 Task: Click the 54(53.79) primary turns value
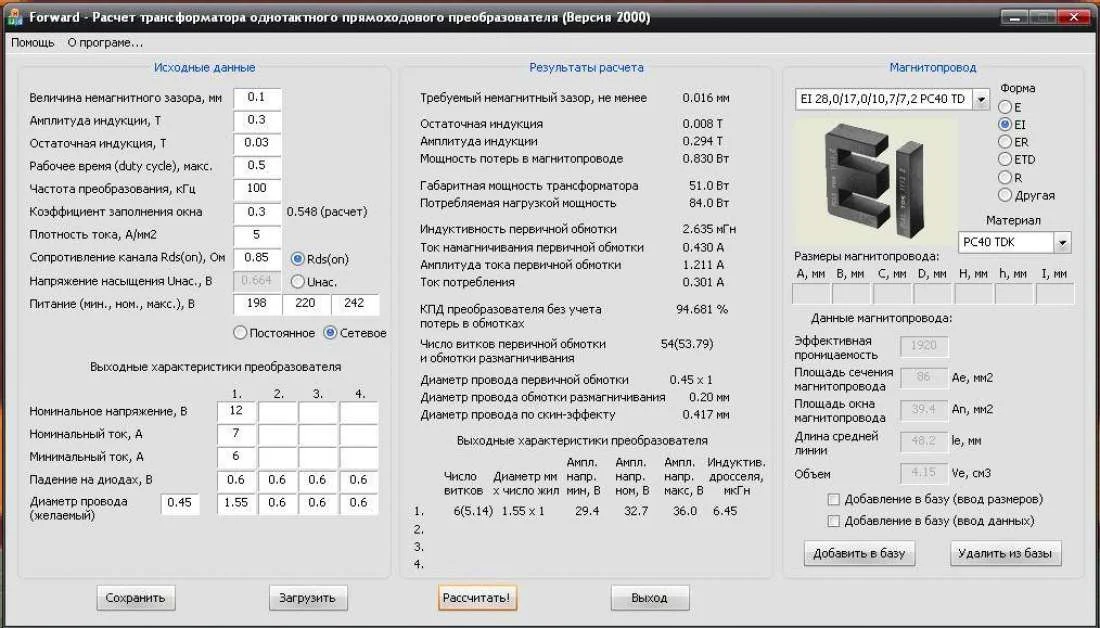pyautogui.click(x=688, y=345)
